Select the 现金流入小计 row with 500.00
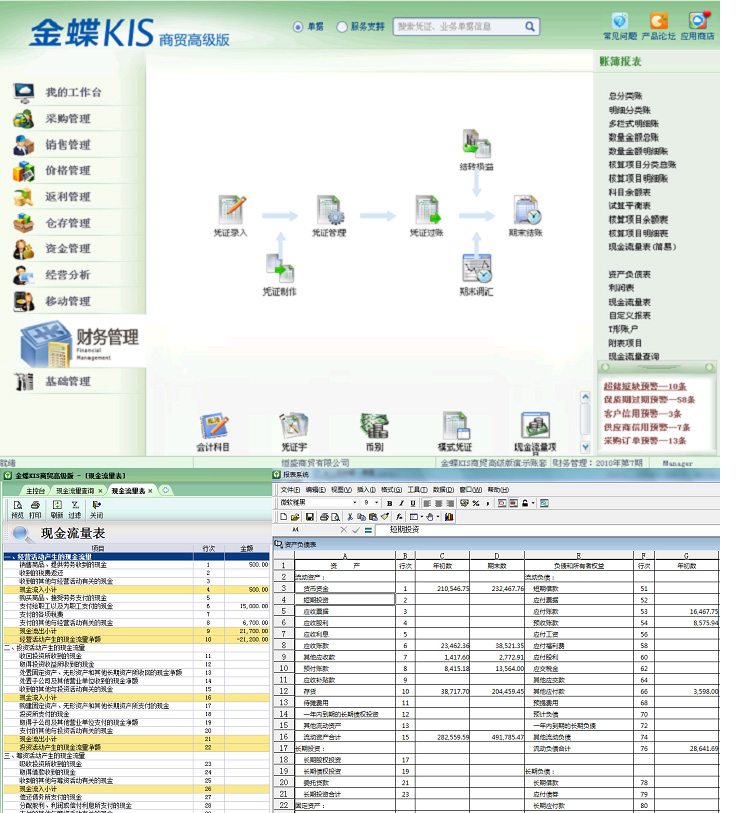The width and height of the screenshot is (750, 813). point(136,590)
